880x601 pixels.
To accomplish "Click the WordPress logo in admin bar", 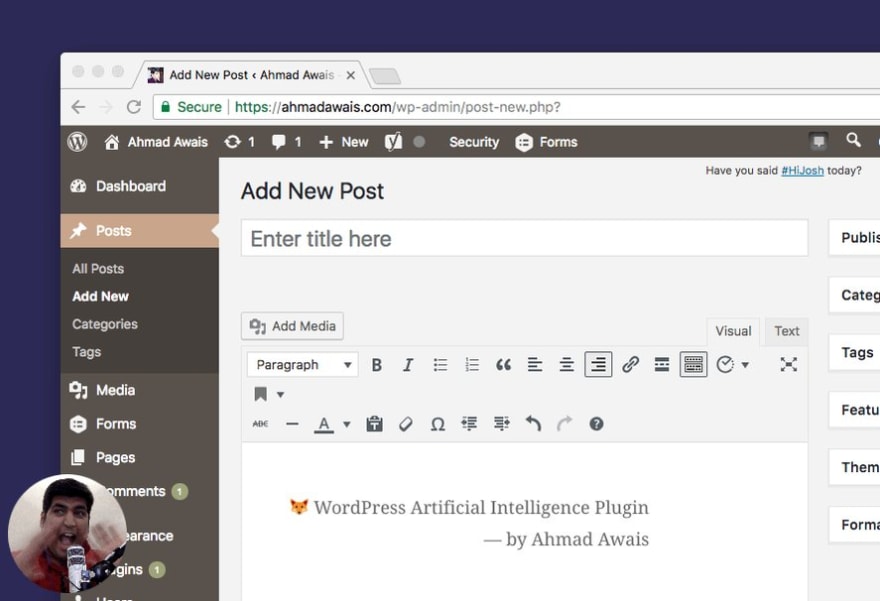I will click(77, 142).
